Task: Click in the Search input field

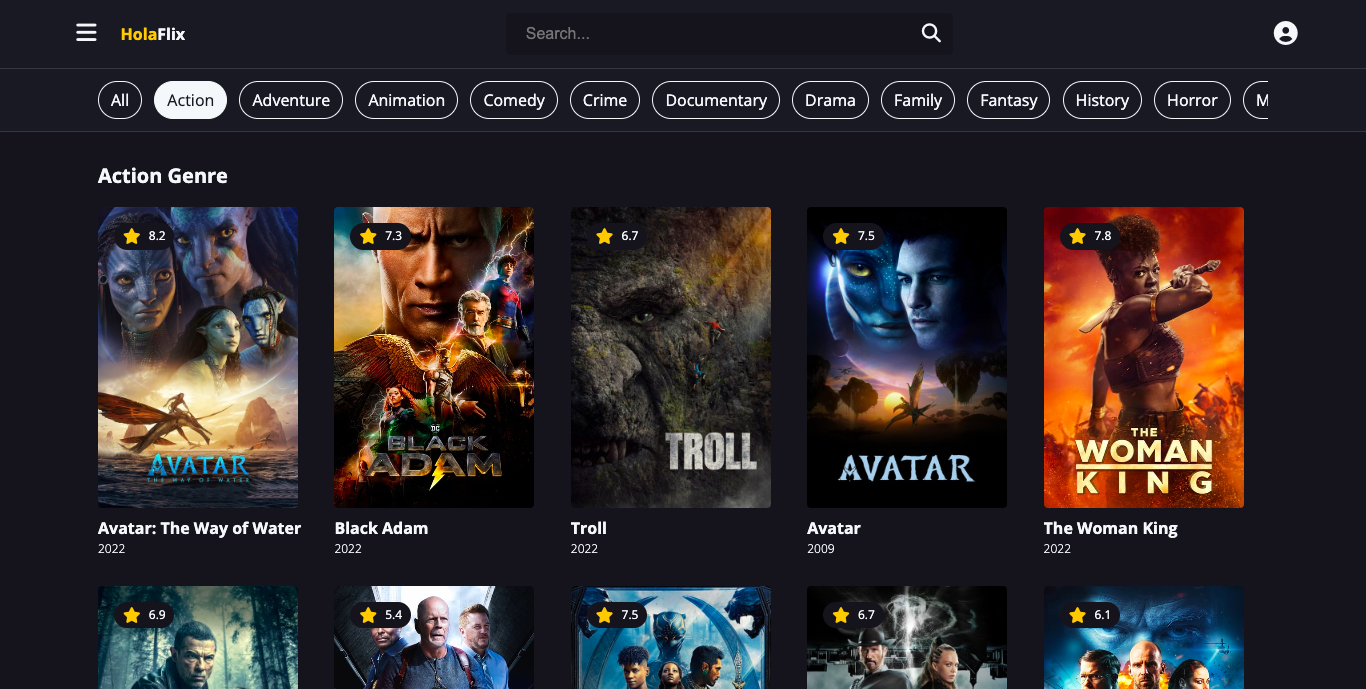Action: [710, 33]
